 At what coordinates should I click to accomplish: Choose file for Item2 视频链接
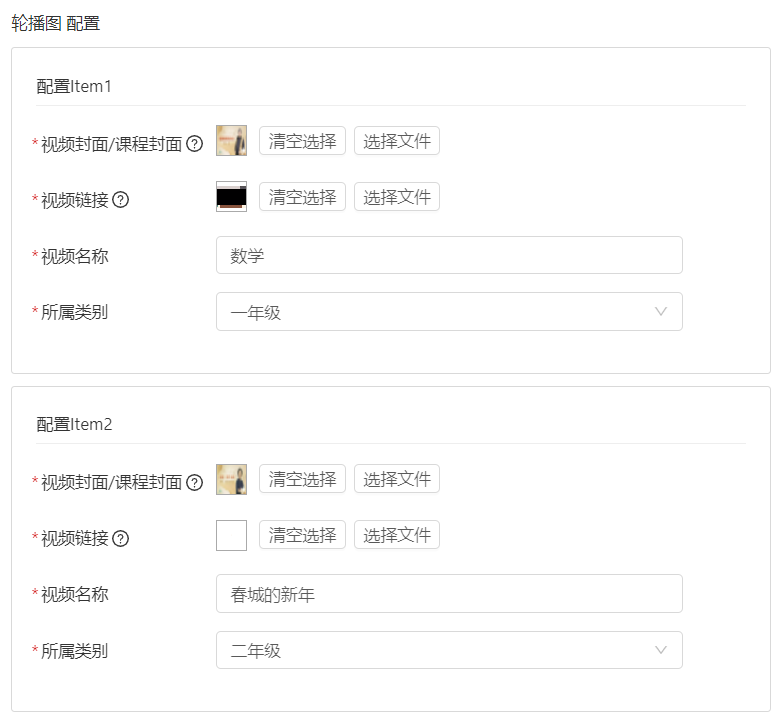point(397,535)
